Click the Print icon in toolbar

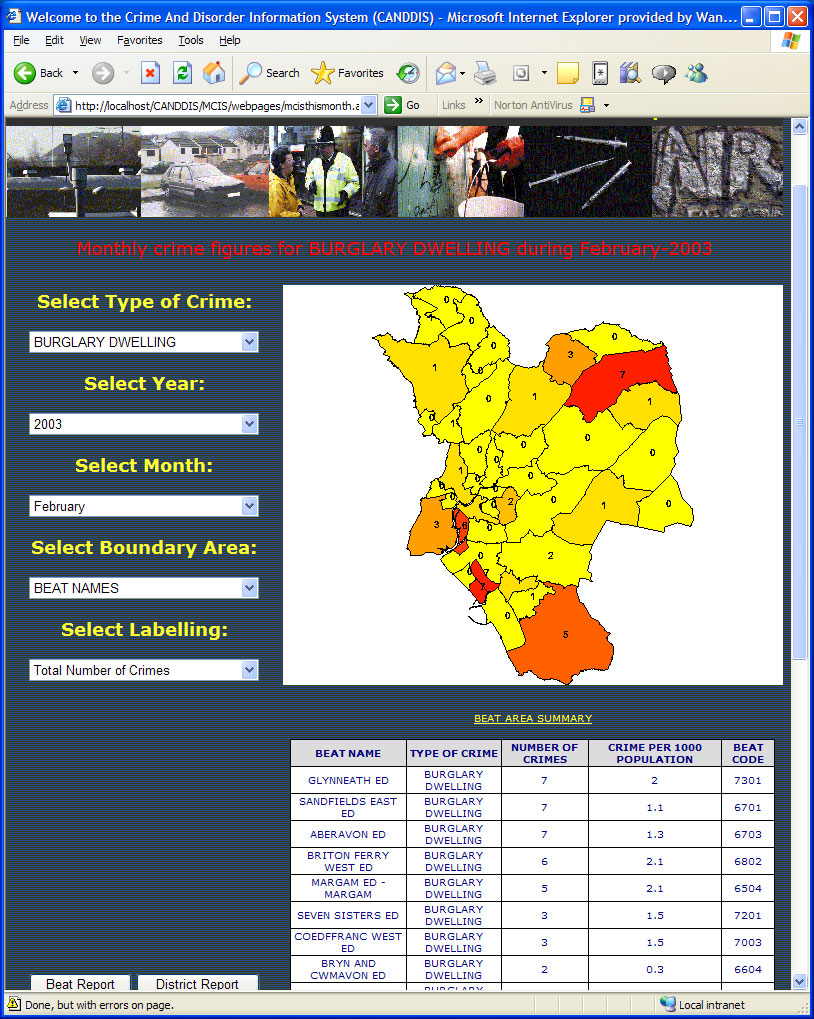486,73
